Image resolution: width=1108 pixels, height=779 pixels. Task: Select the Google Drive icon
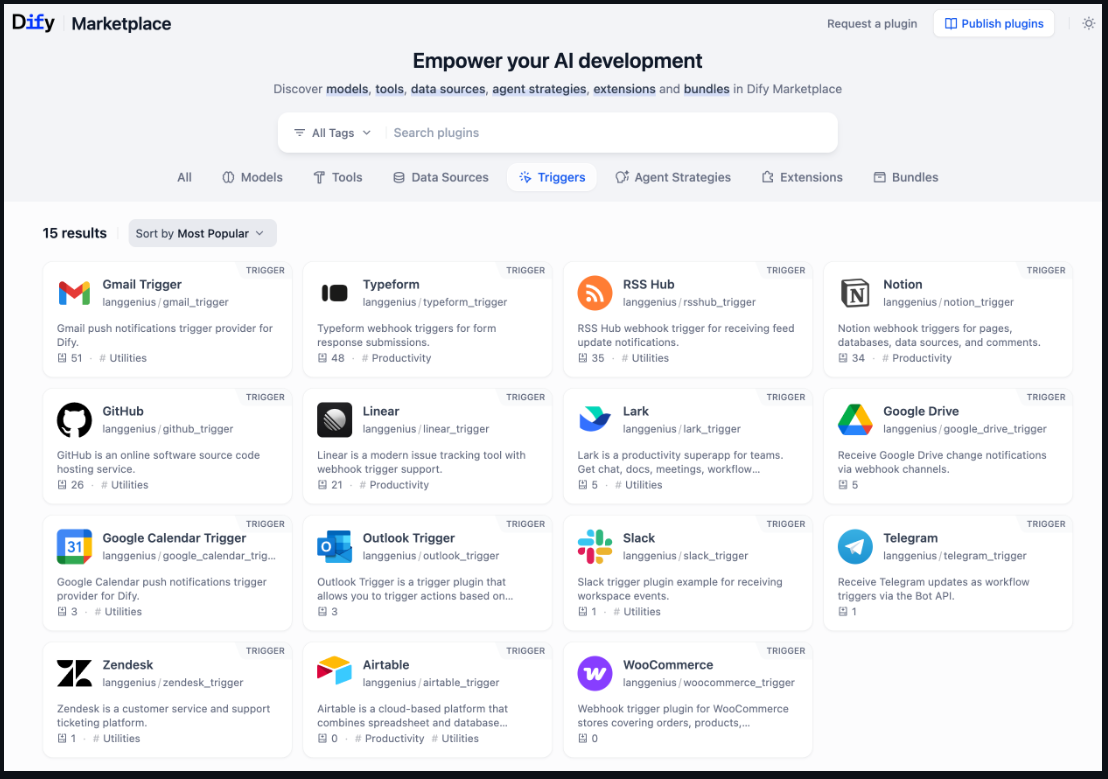[x=855, y=420]
